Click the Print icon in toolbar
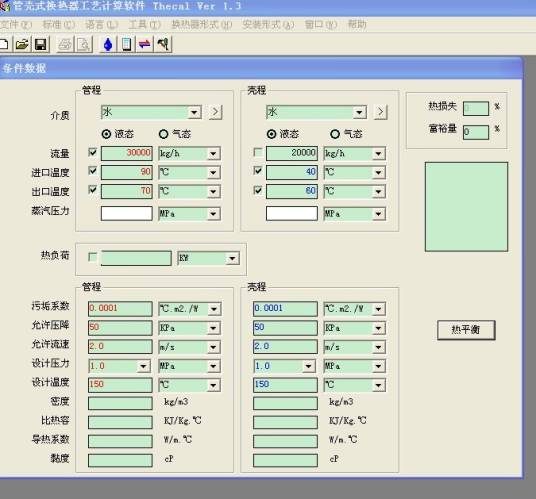The height and width of the screenshot is (499, 536). 65,44
